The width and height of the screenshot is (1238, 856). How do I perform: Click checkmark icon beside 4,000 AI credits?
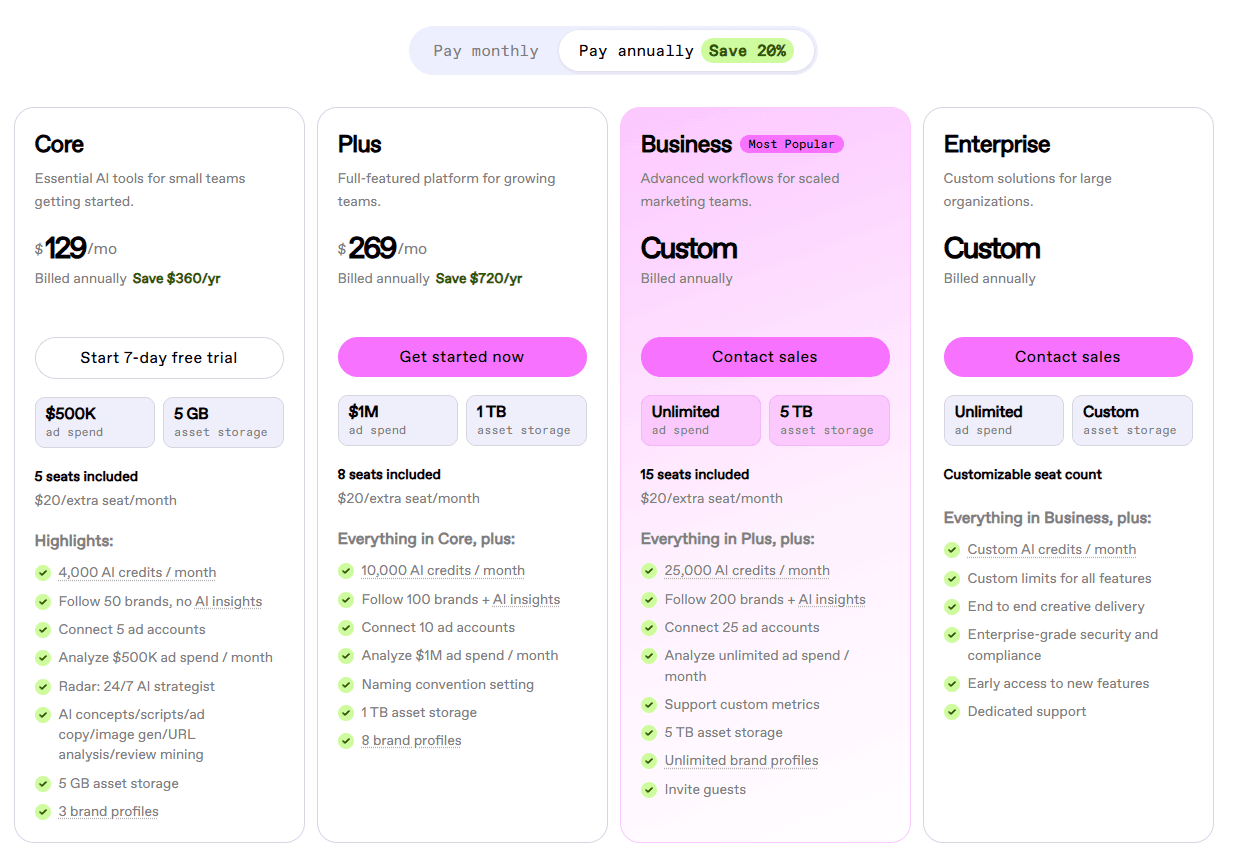point(43,573)
